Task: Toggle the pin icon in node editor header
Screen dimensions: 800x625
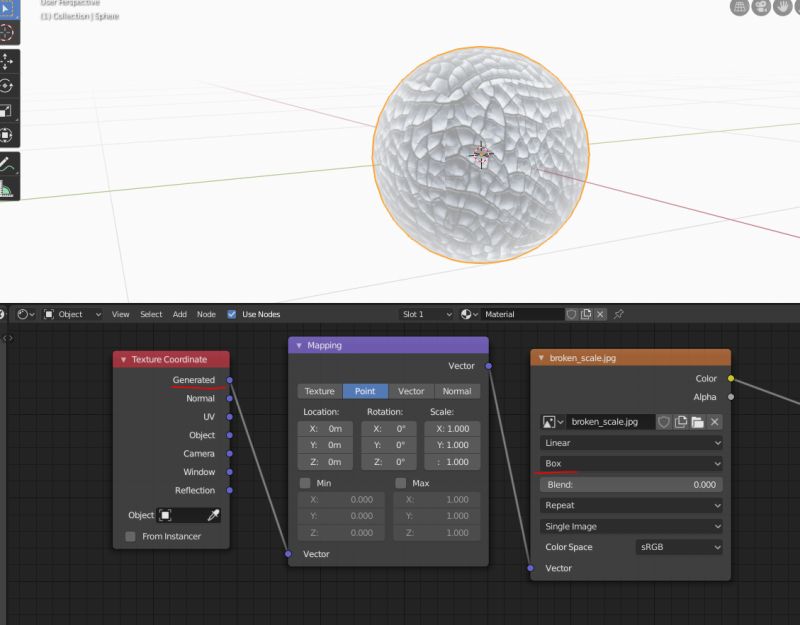Action: [x=618, y=314]
